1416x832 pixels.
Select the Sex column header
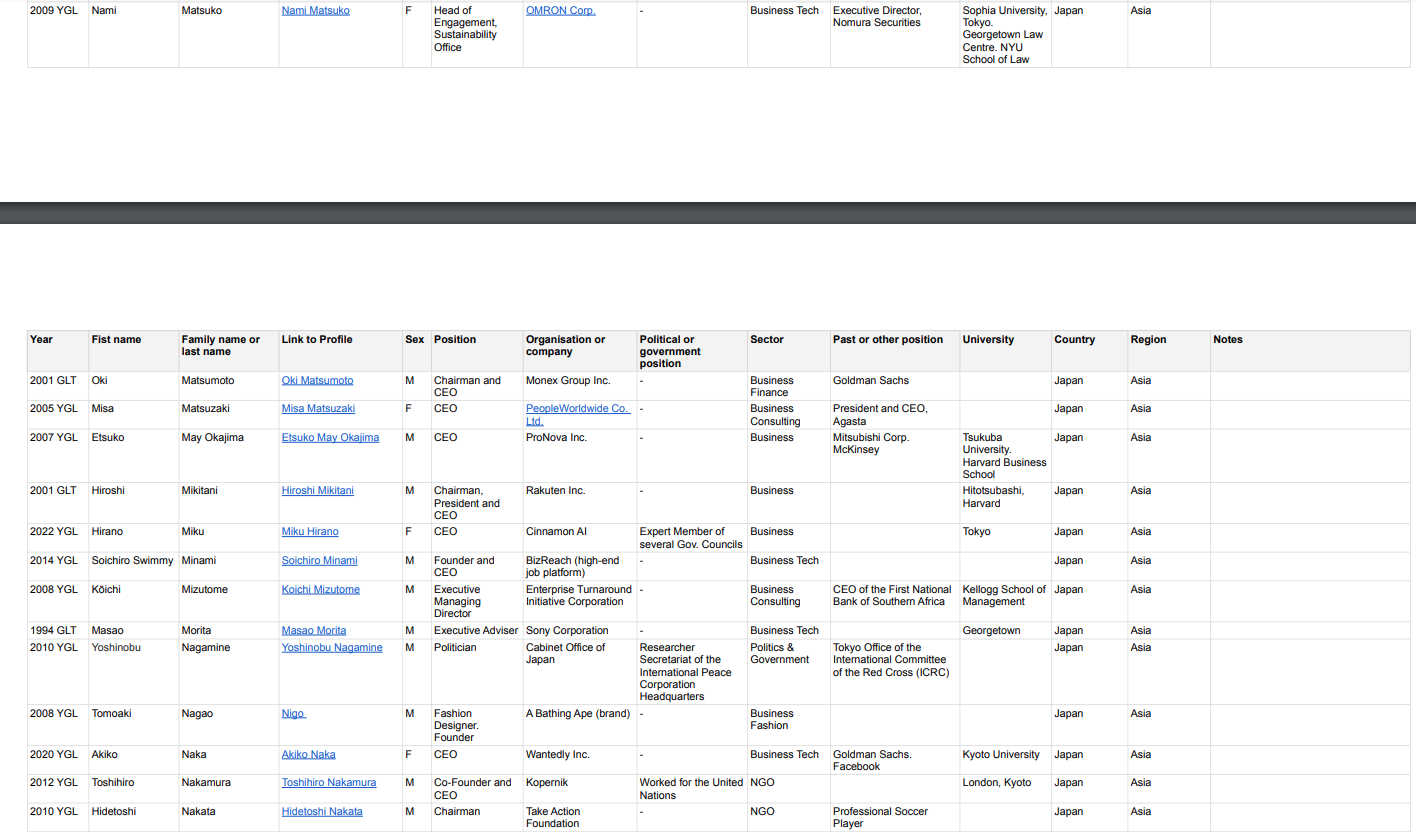click(x=417, y=351)
